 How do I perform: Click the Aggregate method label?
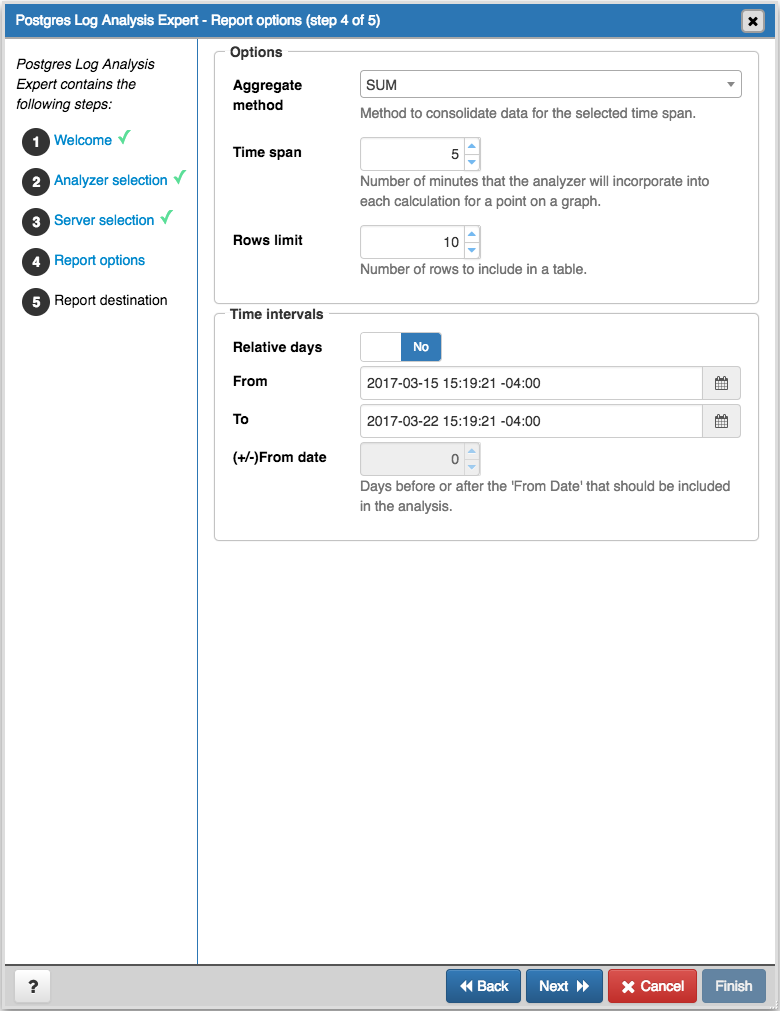click(268, 95)
